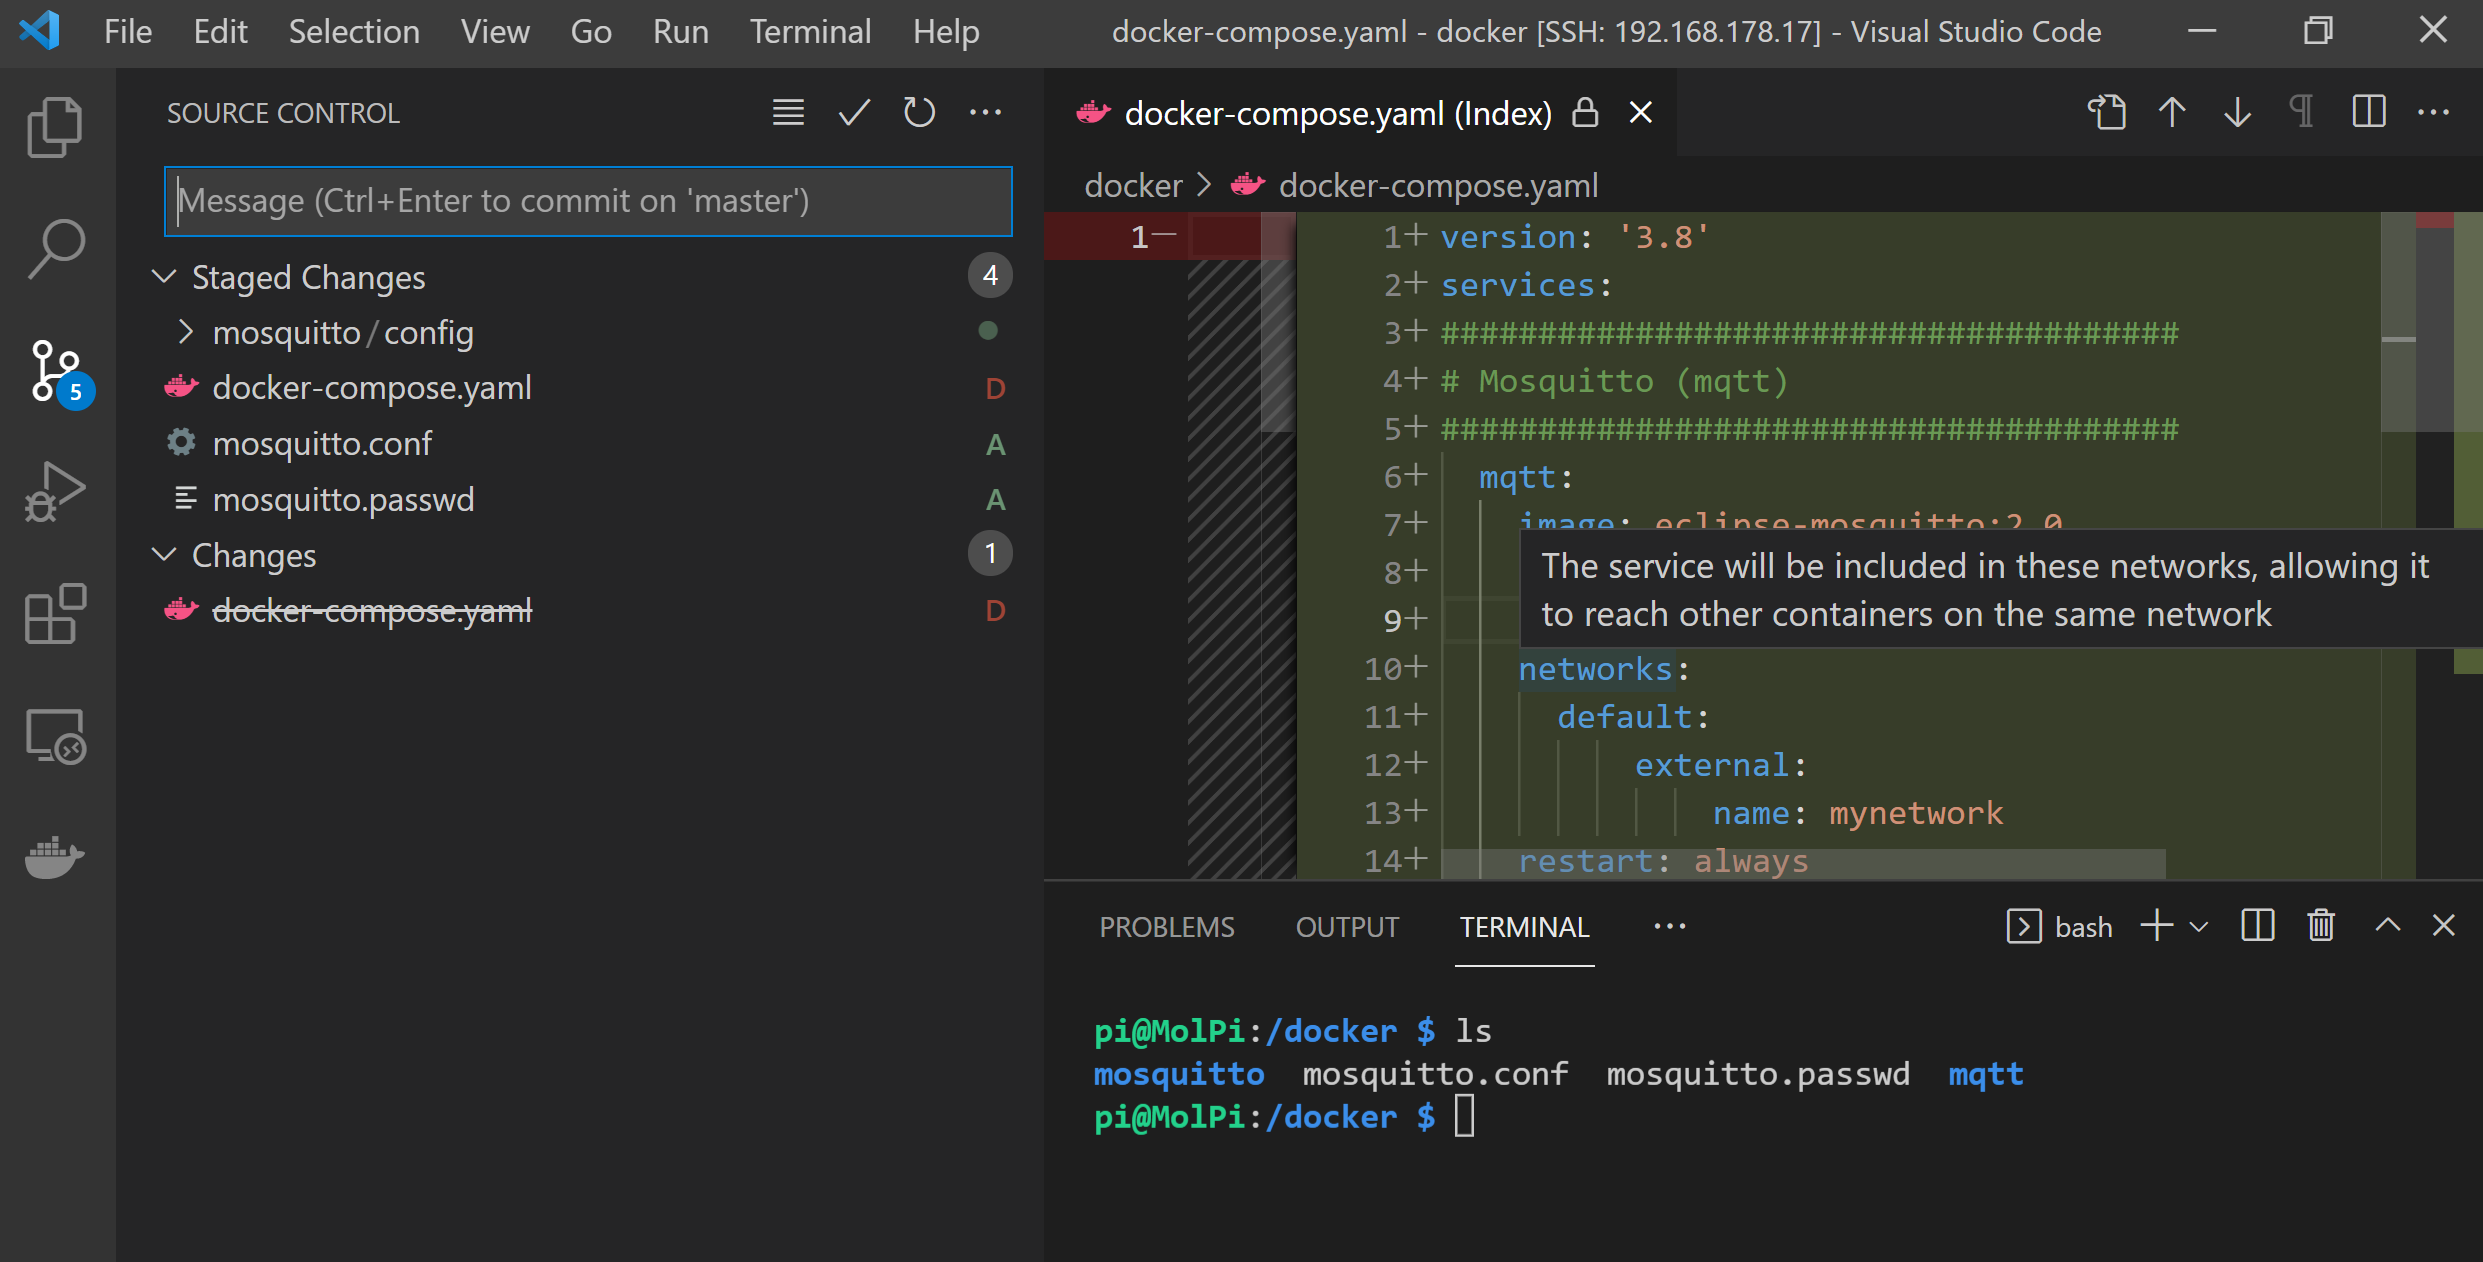
Task: Open the new terminal launch profile dropdown
Action: pos(2199,926)
